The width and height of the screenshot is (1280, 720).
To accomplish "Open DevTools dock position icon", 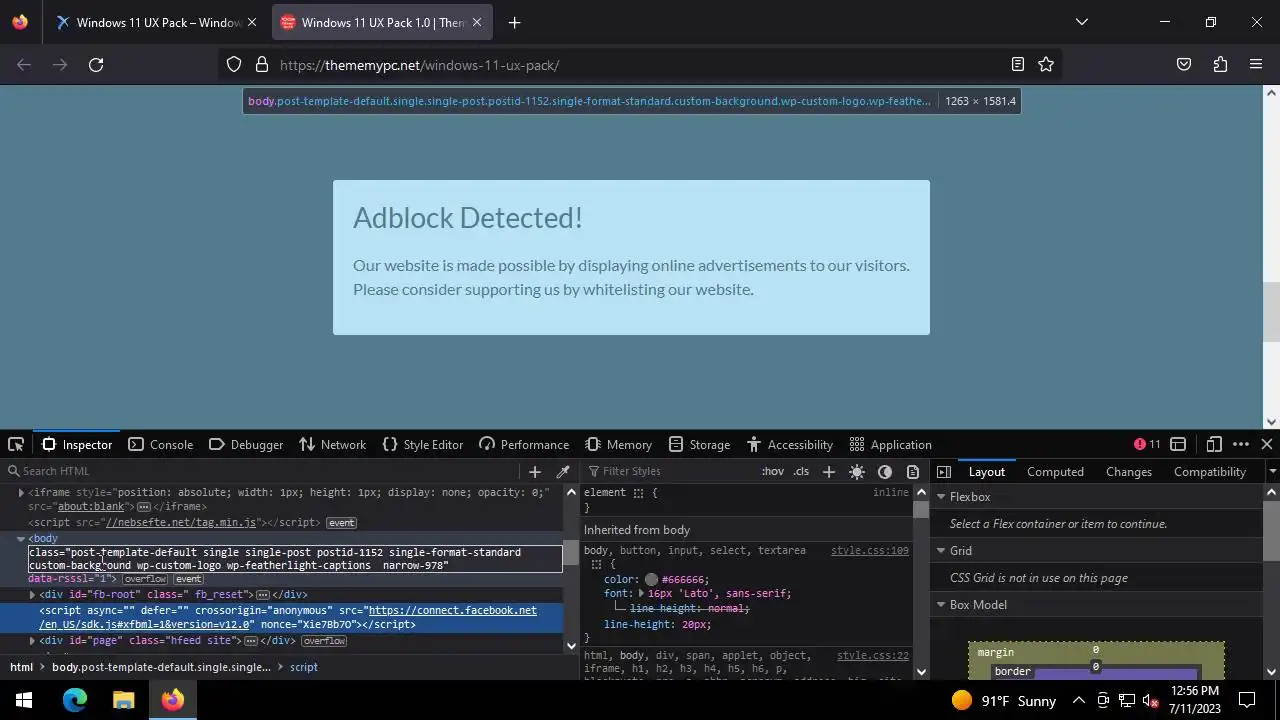I will click(1178, 444).
